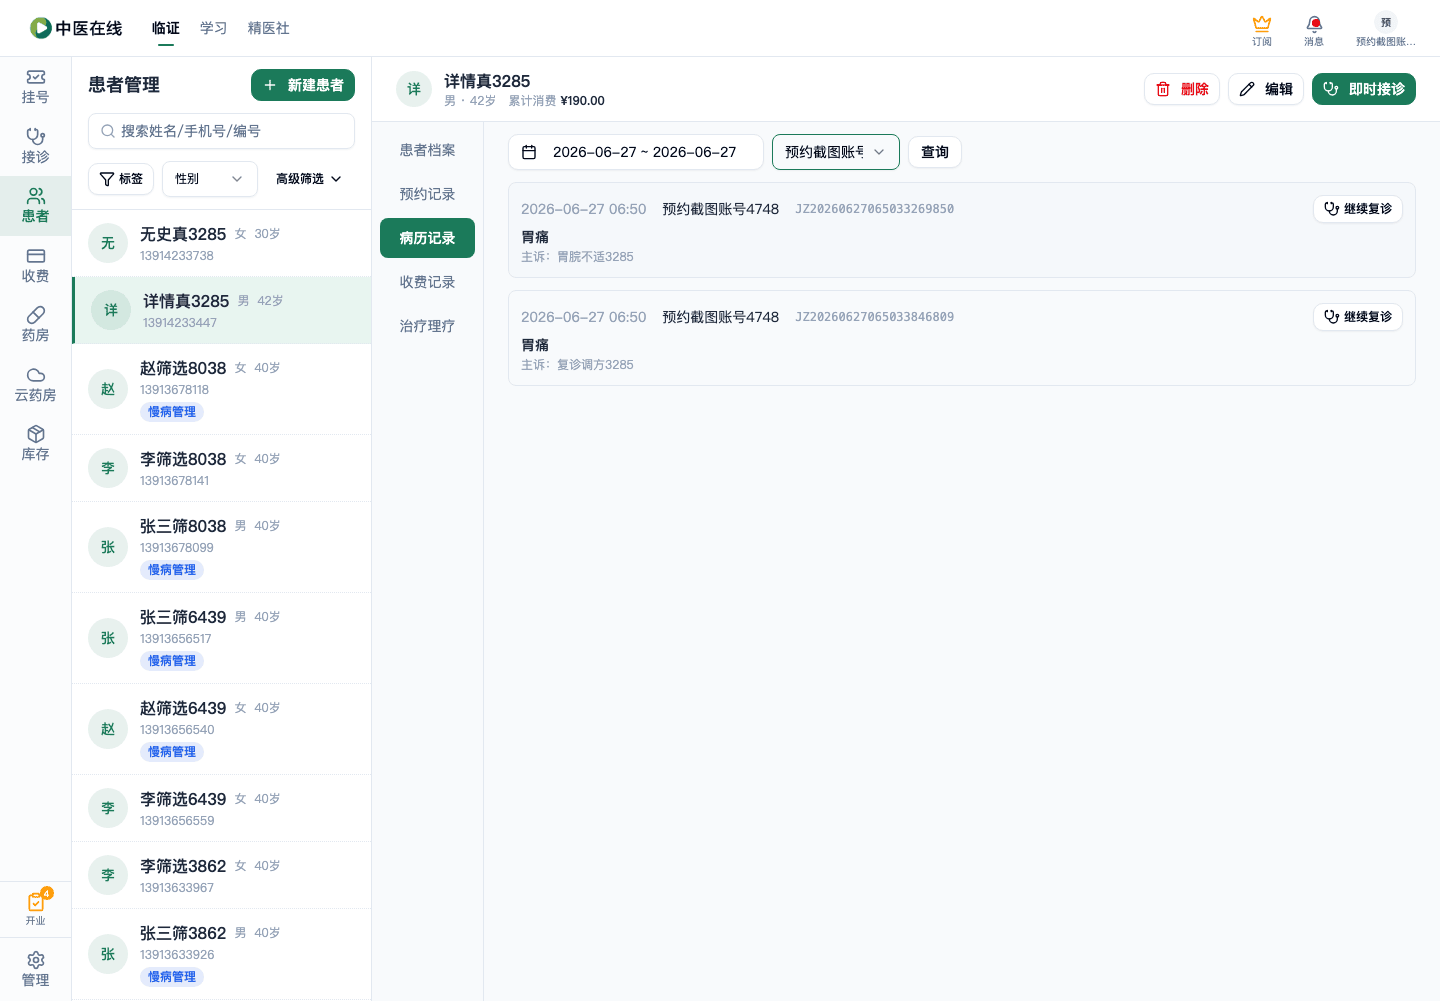Click the 开业 checklist icon with badge

tap(35, 908)
